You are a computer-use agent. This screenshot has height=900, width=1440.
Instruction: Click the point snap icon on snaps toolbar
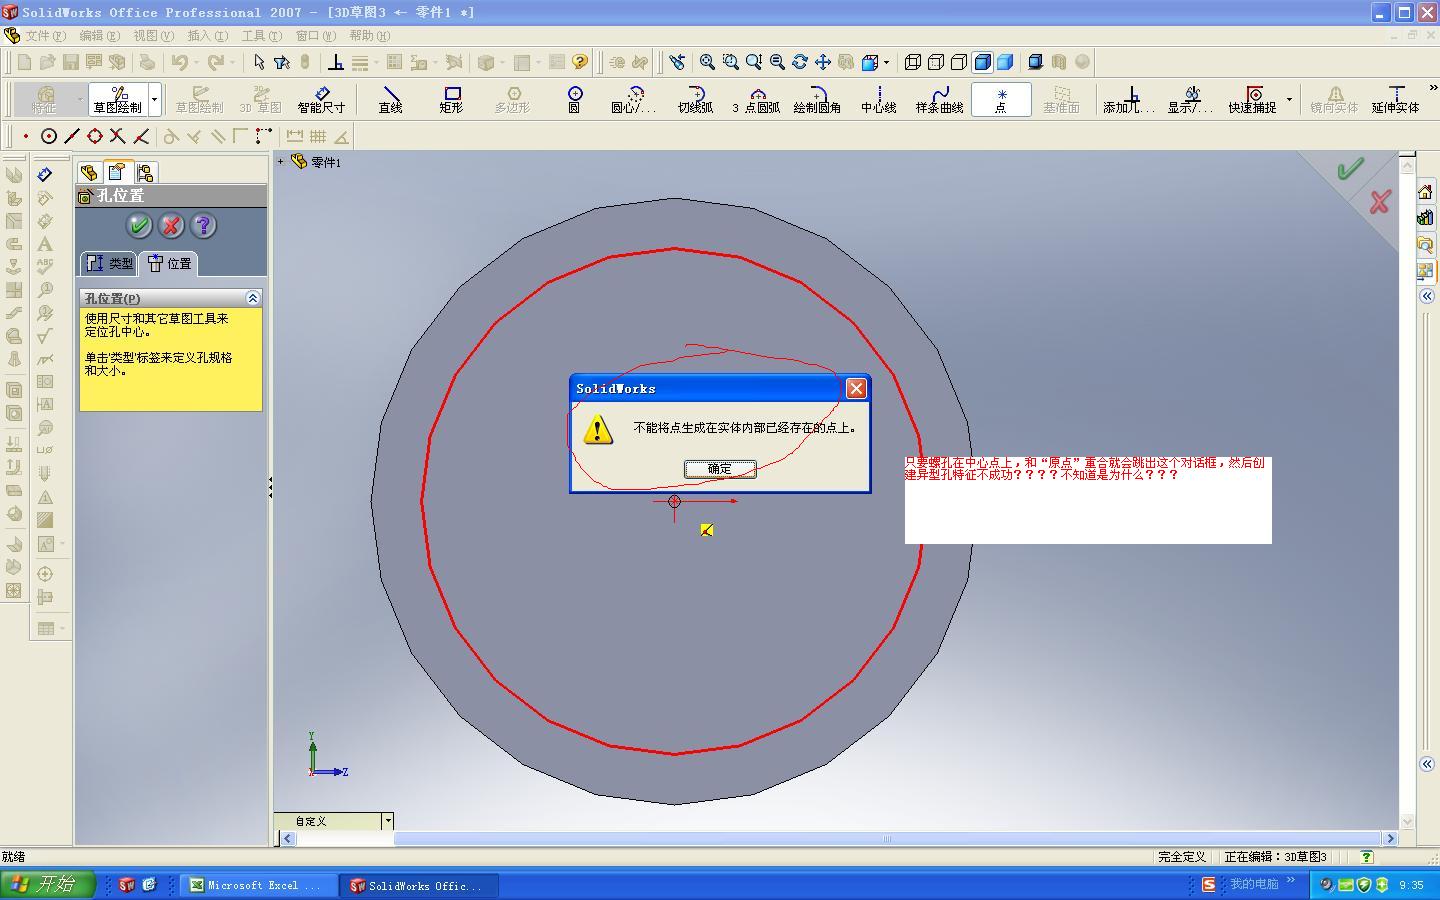(26, 136)
